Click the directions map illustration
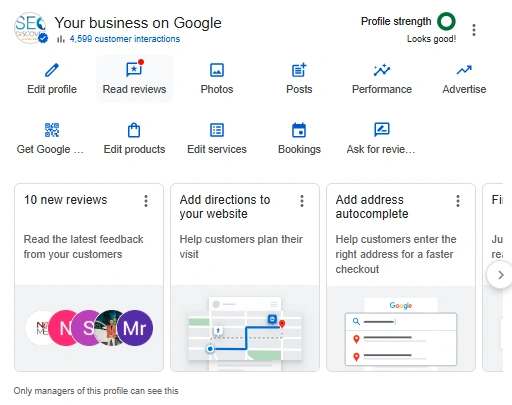The width and height of the screenshot is (512, 405). pos(245,333)
